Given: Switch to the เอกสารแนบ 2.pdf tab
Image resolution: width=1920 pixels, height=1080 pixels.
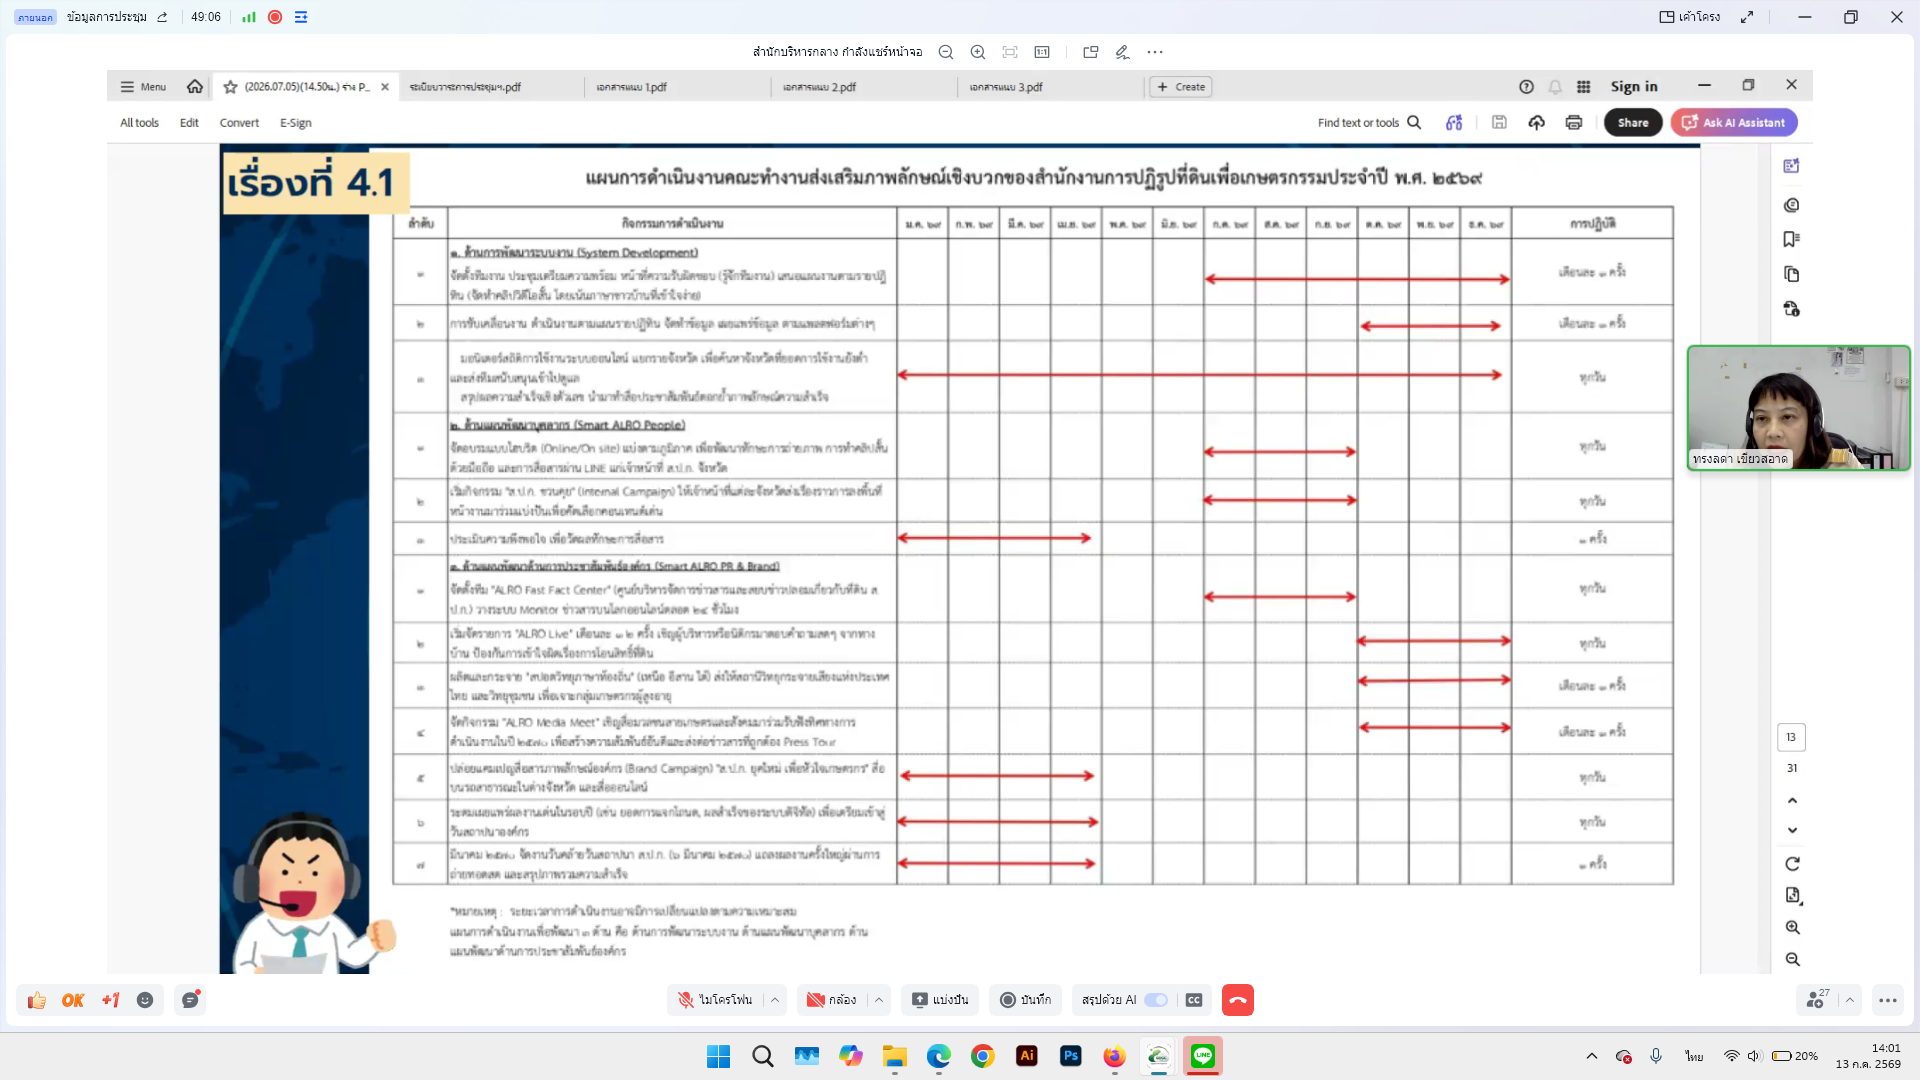Looking at the screenshot, I should (x=819, y=87).
